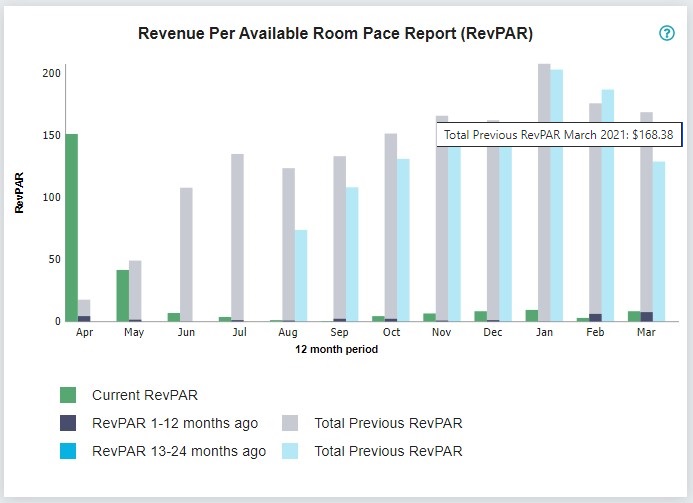Image resolution: width=693 pixels, height=503 pixels.
Task: Click the light blue February bar
Action: click(608, 205)
